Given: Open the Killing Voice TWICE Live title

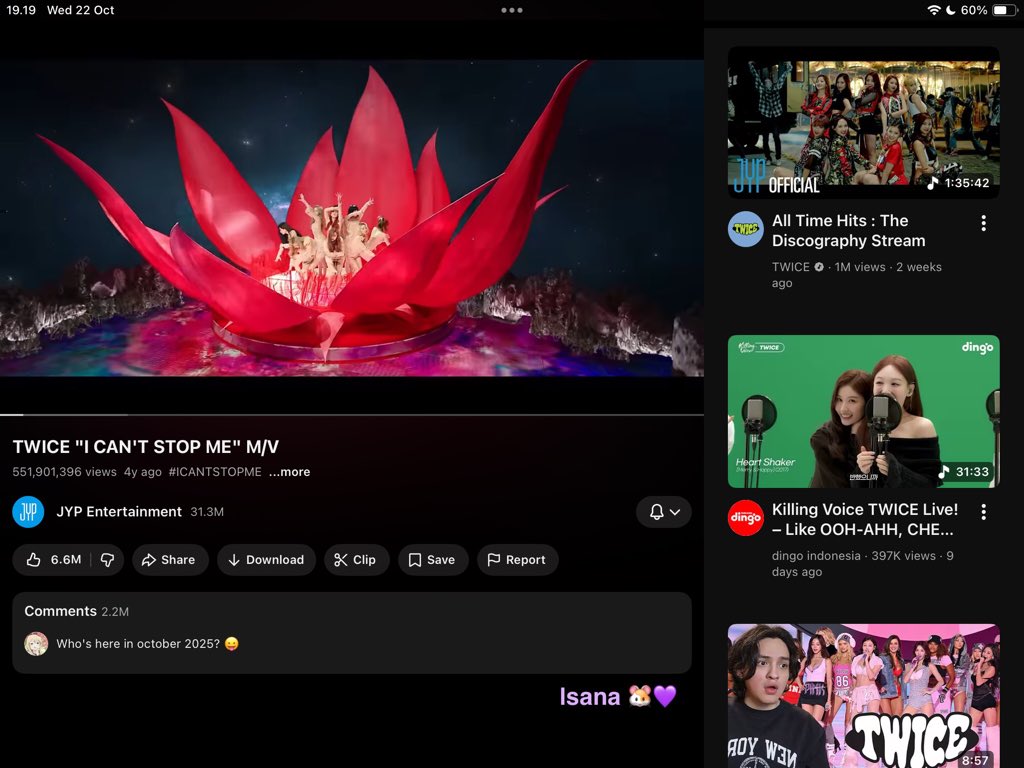Looking at the screenshot, I should (x=865, y=519).
